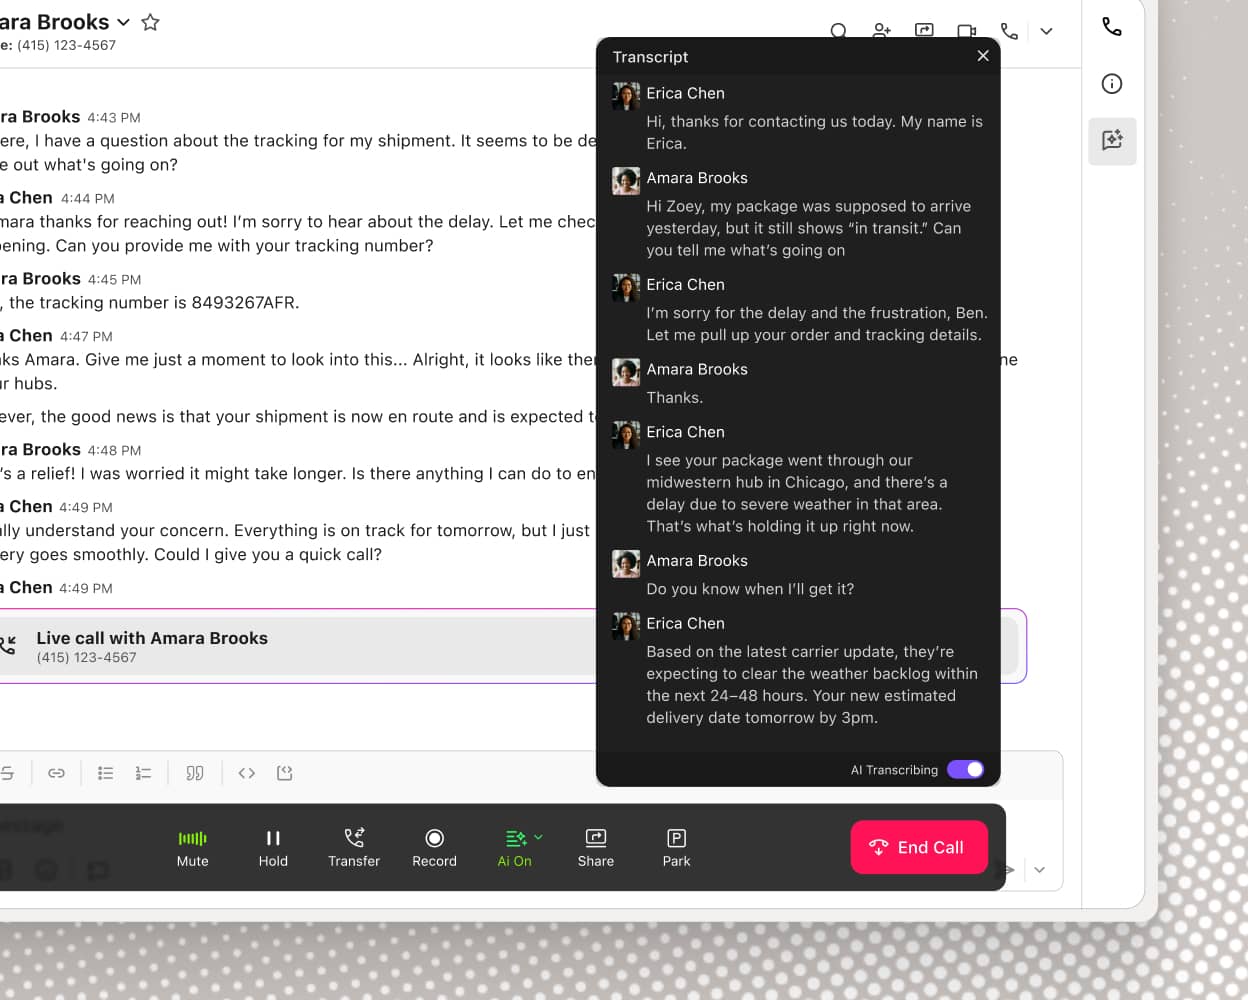Click the add person icon

(881, 31)
